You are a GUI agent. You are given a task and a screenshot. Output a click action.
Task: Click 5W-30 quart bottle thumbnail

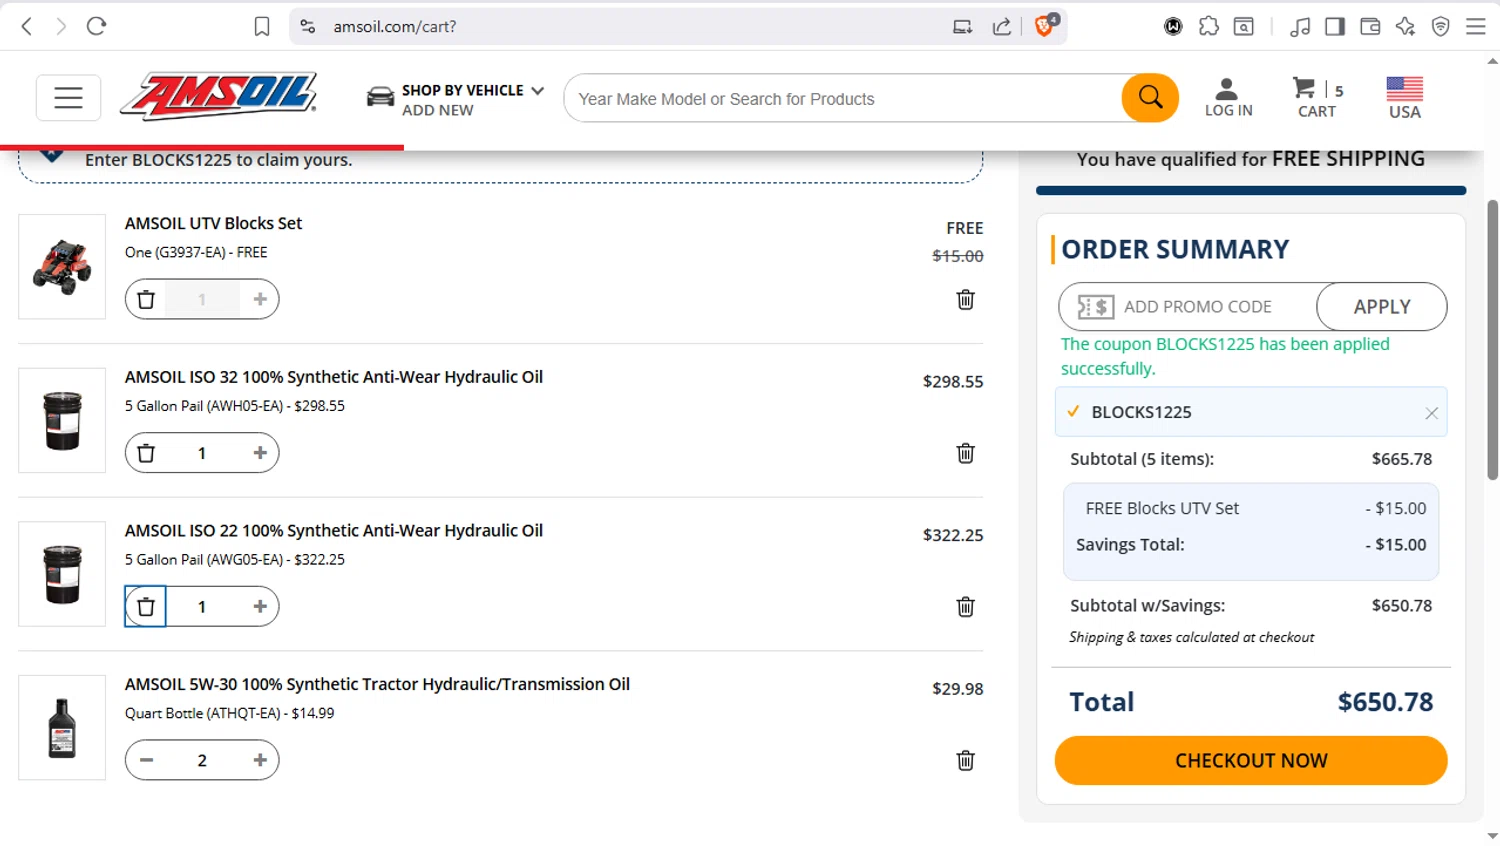tap(62, 727)
